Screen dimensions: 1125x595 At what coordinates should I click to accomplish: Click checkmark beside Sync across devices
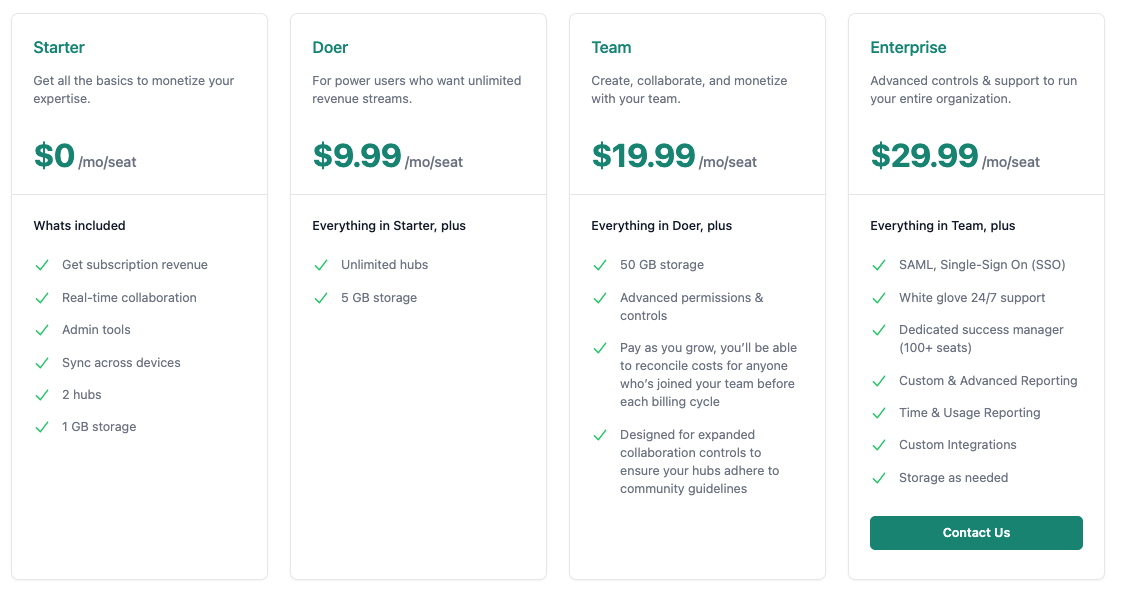click(42, 363)
